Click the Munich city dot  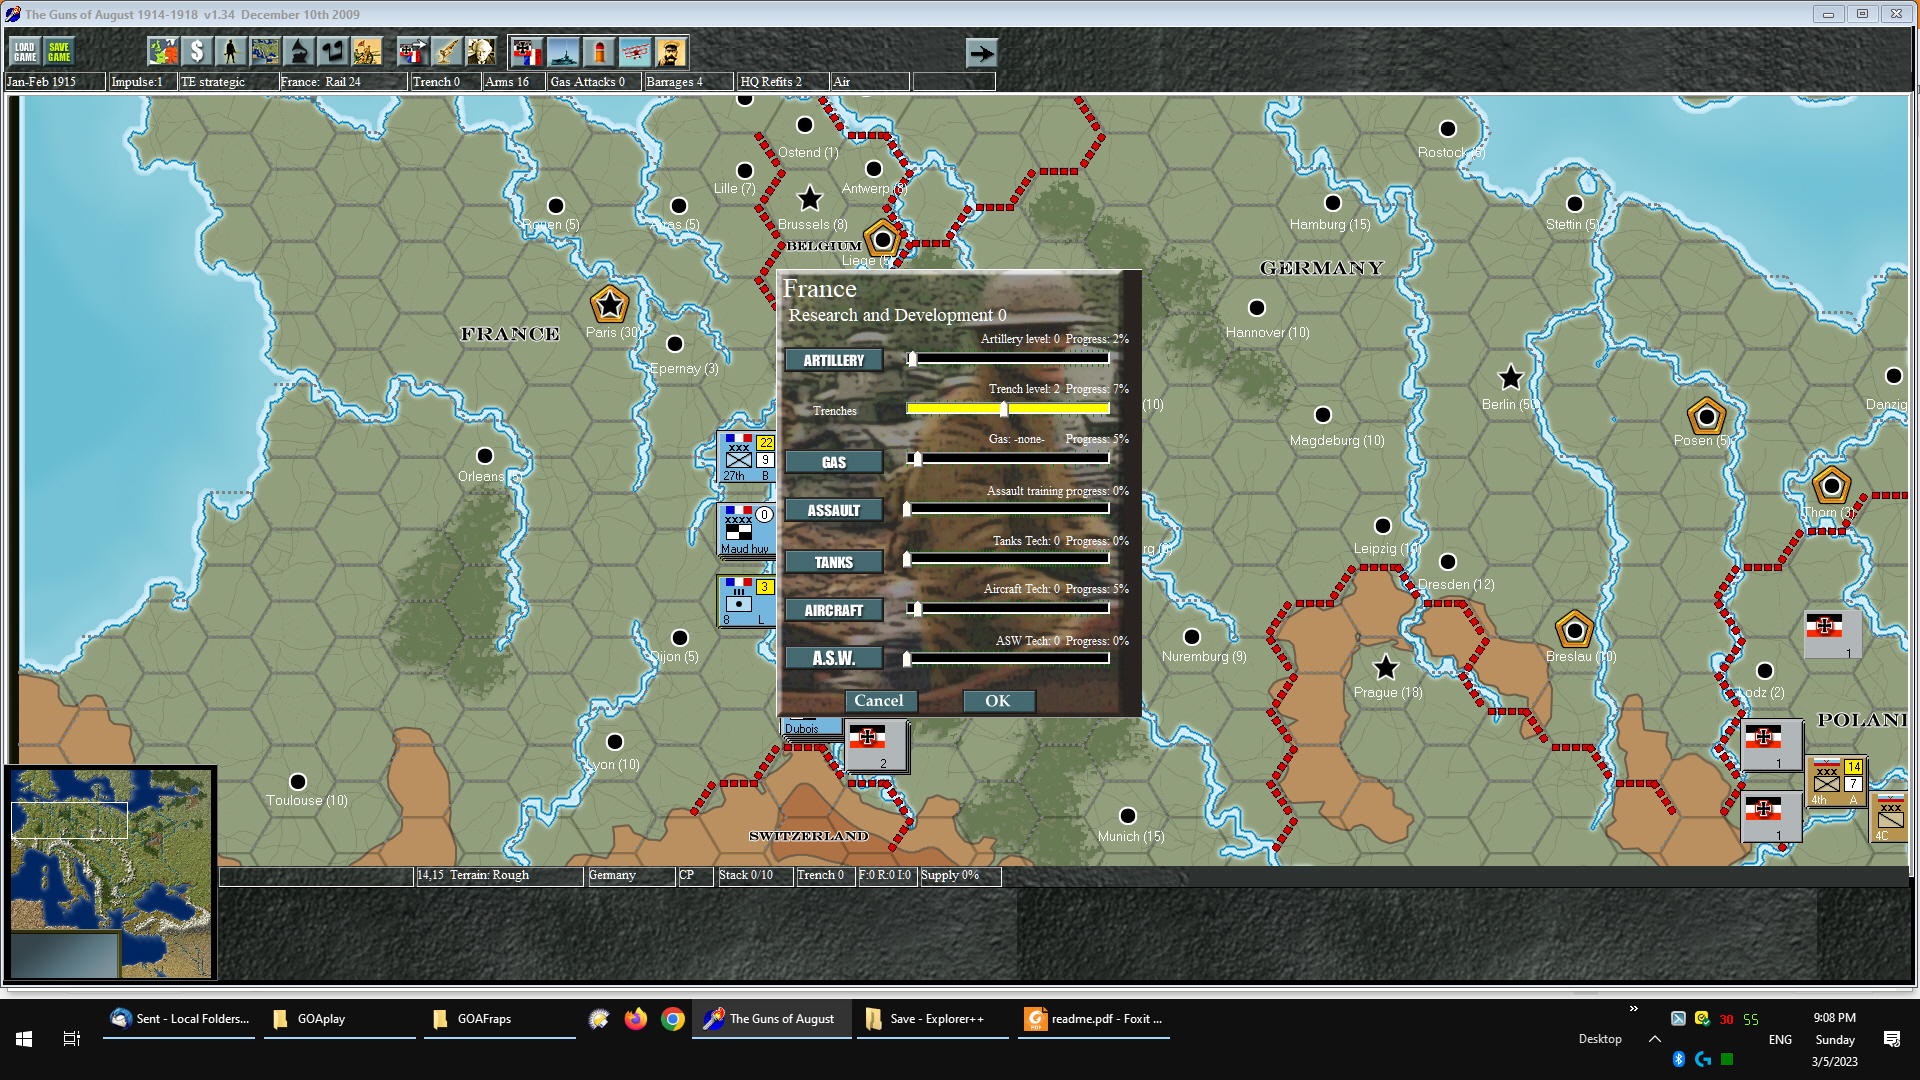[1128, 816]
